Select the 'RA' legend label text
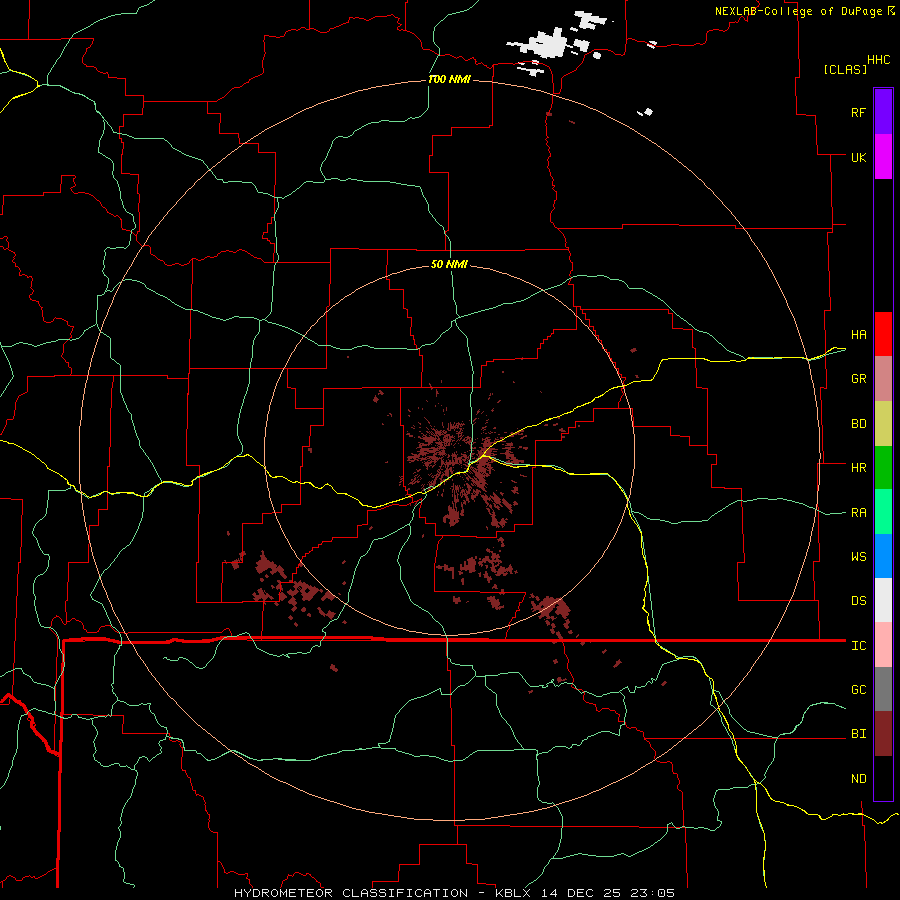Image resolution: width=900 pixels, height=900 pixels. 859,512
